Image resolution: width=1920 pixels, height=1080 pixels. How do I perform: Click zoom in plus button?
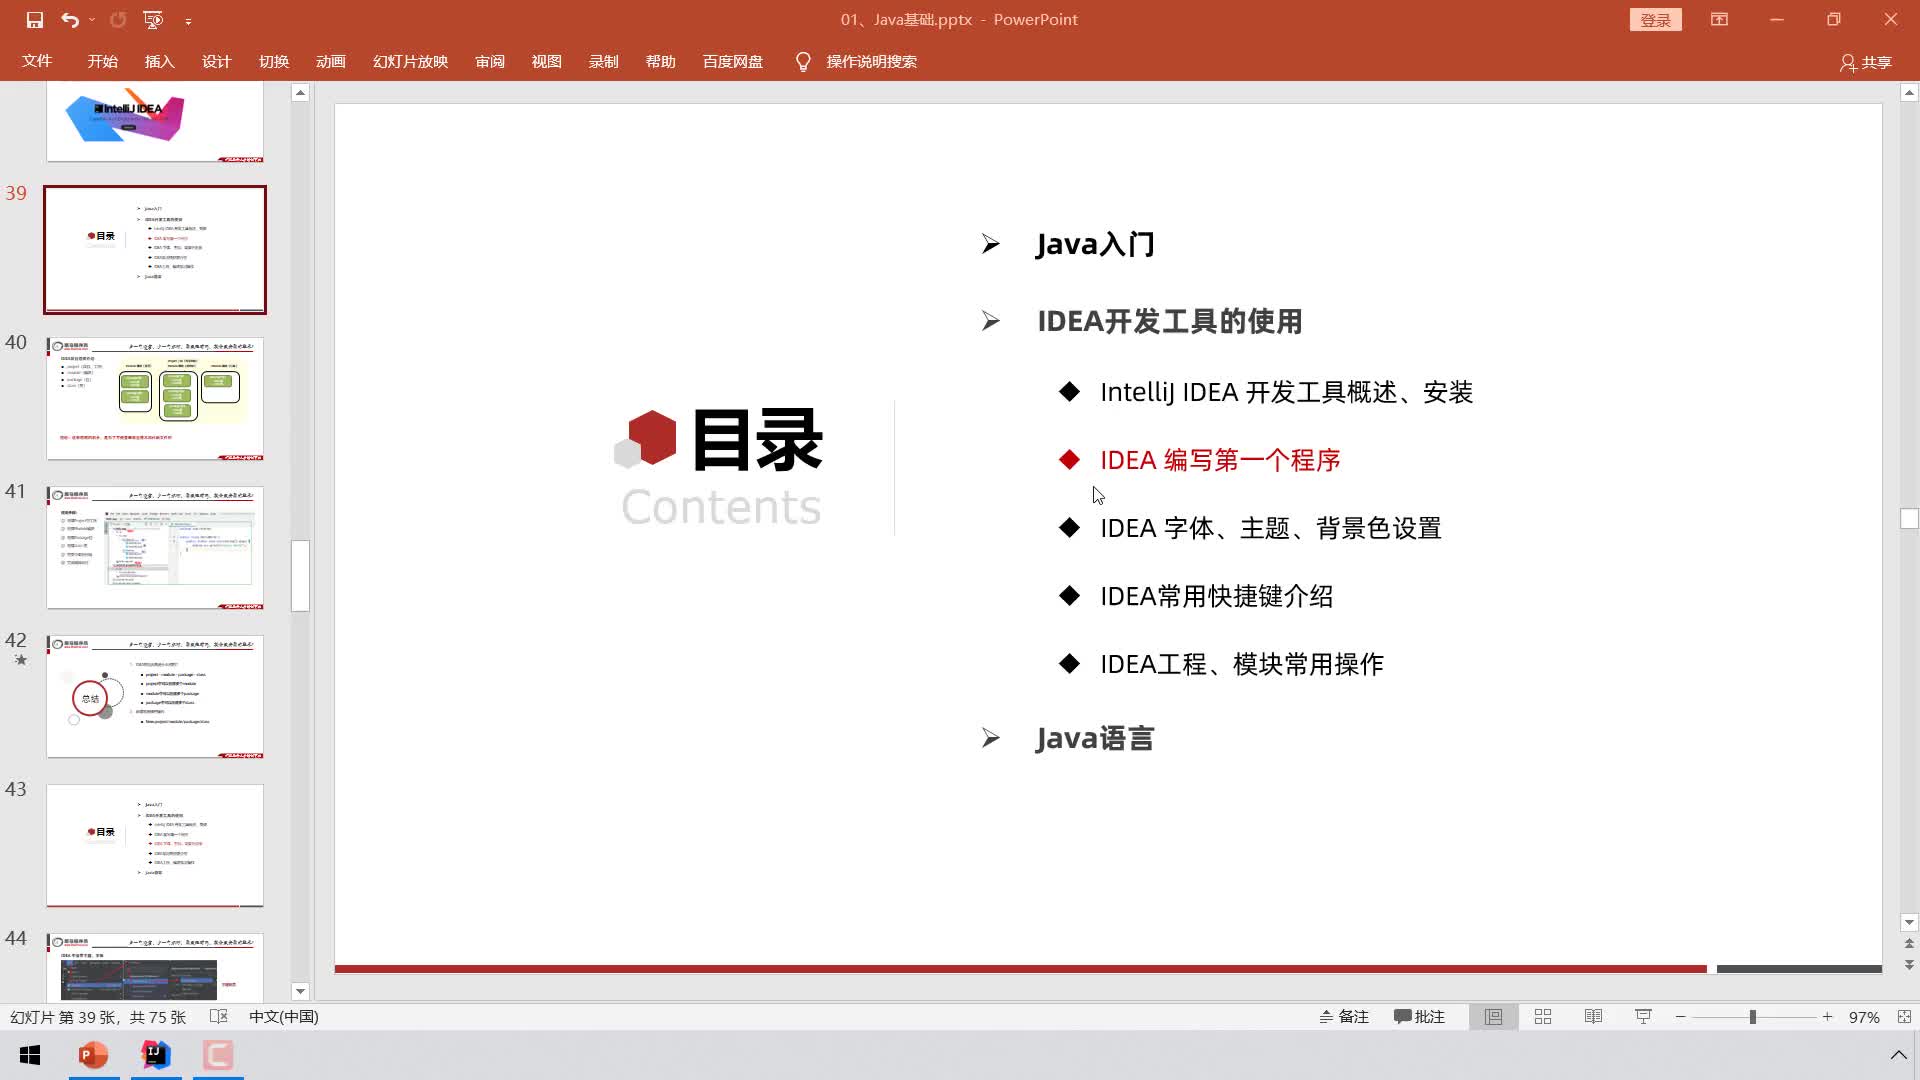[x=1827, y=1017]
